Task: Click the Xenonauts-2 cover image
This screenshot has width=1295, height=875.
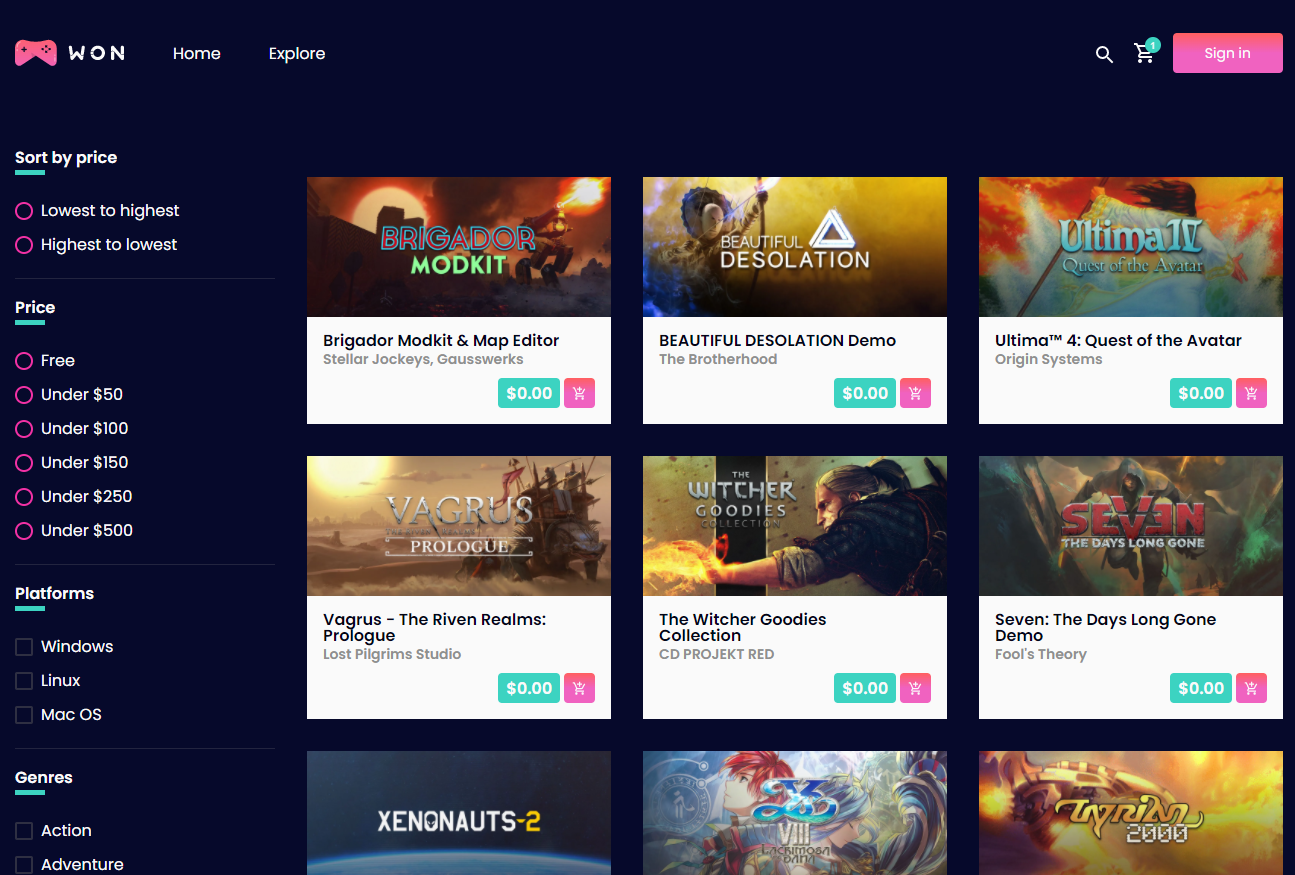Action: (459, 813)
